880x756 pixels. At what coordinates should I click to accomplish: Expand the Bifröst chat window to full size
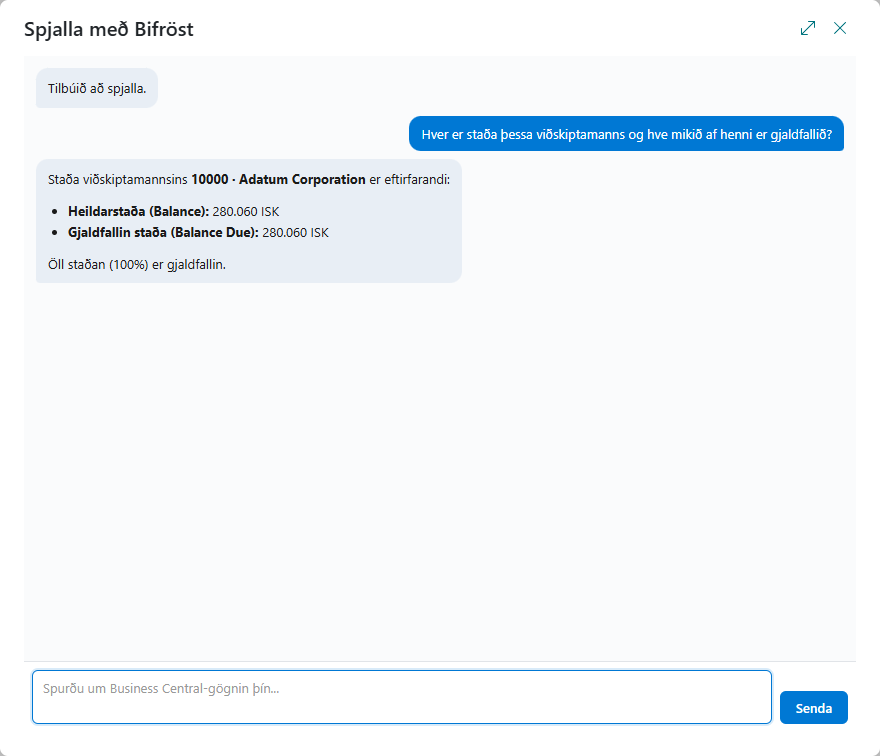(x=808, y=28)
